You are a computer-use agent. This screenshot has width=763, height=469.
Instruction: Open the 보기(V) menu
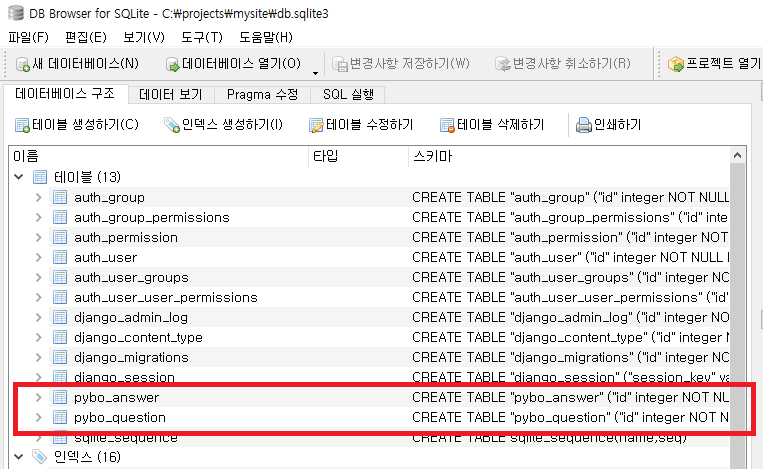[144, 37]
